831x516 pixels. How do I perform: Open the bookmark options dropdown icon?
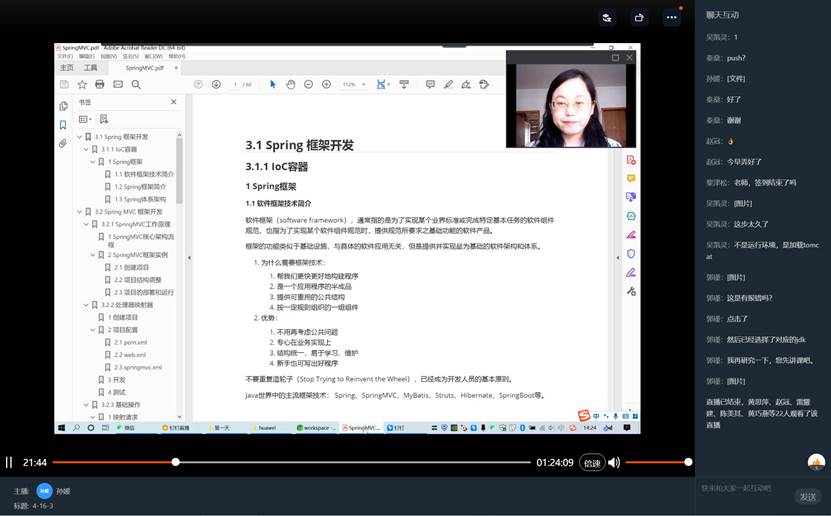coord(85,119)
